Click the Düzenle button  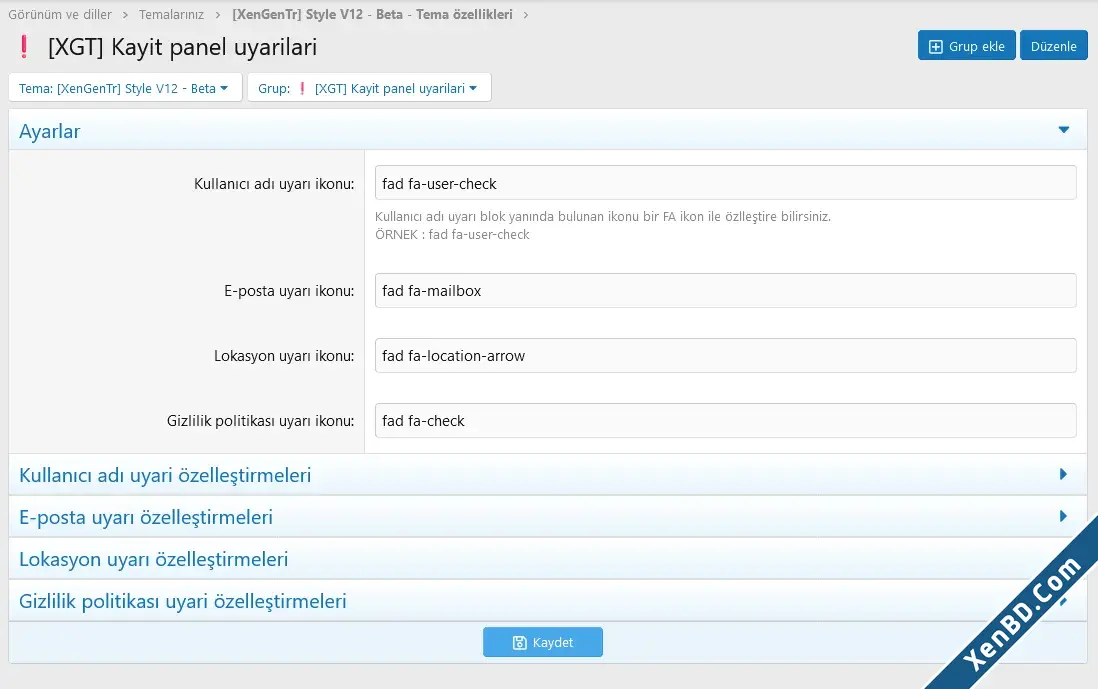1053,46
